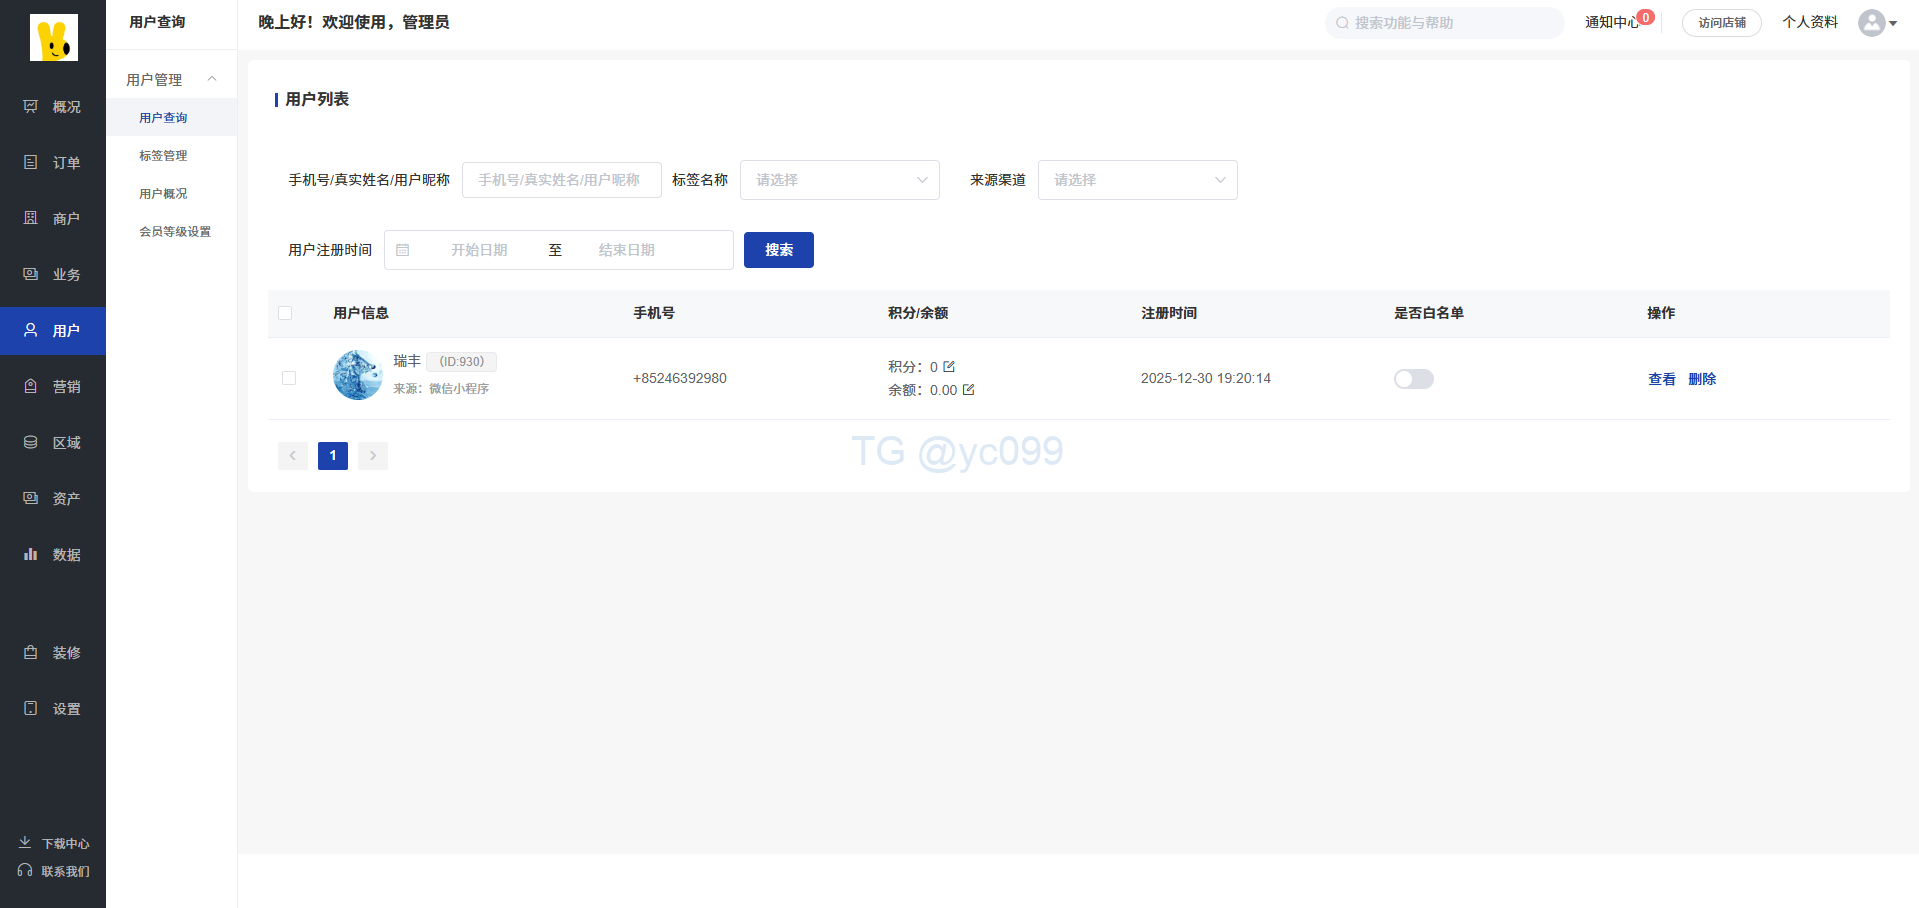Viewport: 1919px width, 908px height.
Task: Click the blue 搜索 button
Action: (x=778, y=250)
